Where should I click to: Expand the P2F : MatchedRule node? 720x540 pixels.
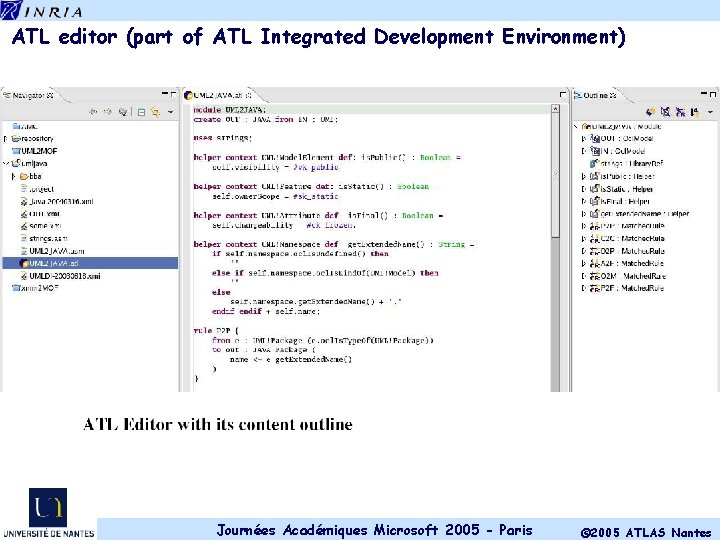(584, 288)
